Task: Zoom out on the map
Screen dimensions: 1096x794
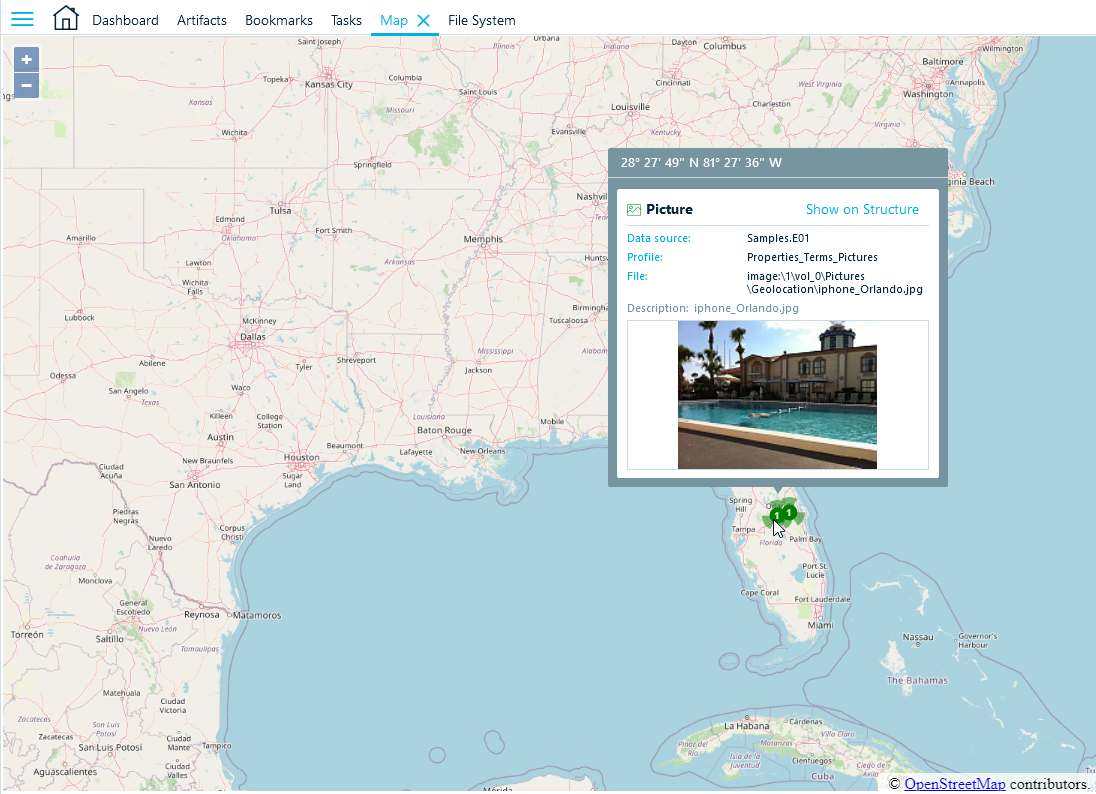Action: coord(27,85)
